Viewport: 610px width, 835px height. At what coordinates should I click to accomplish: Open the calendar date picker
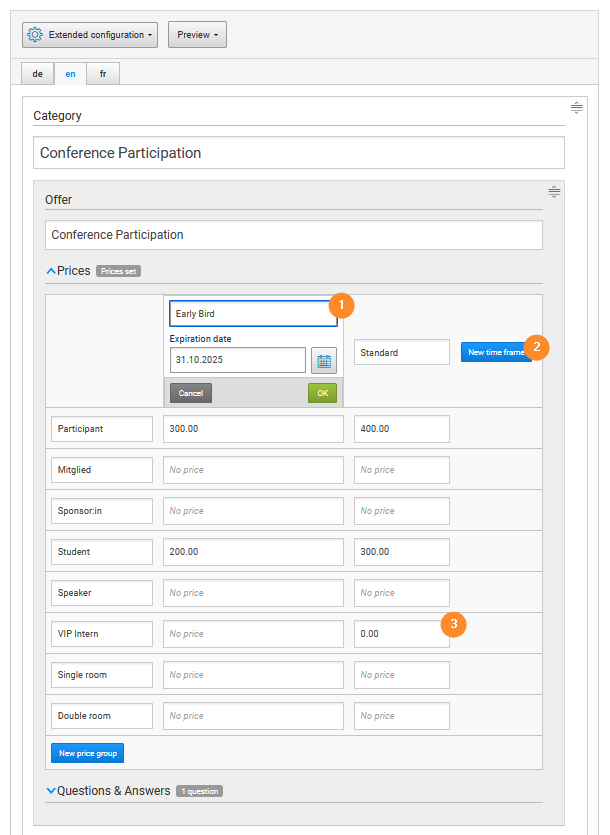(x=323, y=360)
